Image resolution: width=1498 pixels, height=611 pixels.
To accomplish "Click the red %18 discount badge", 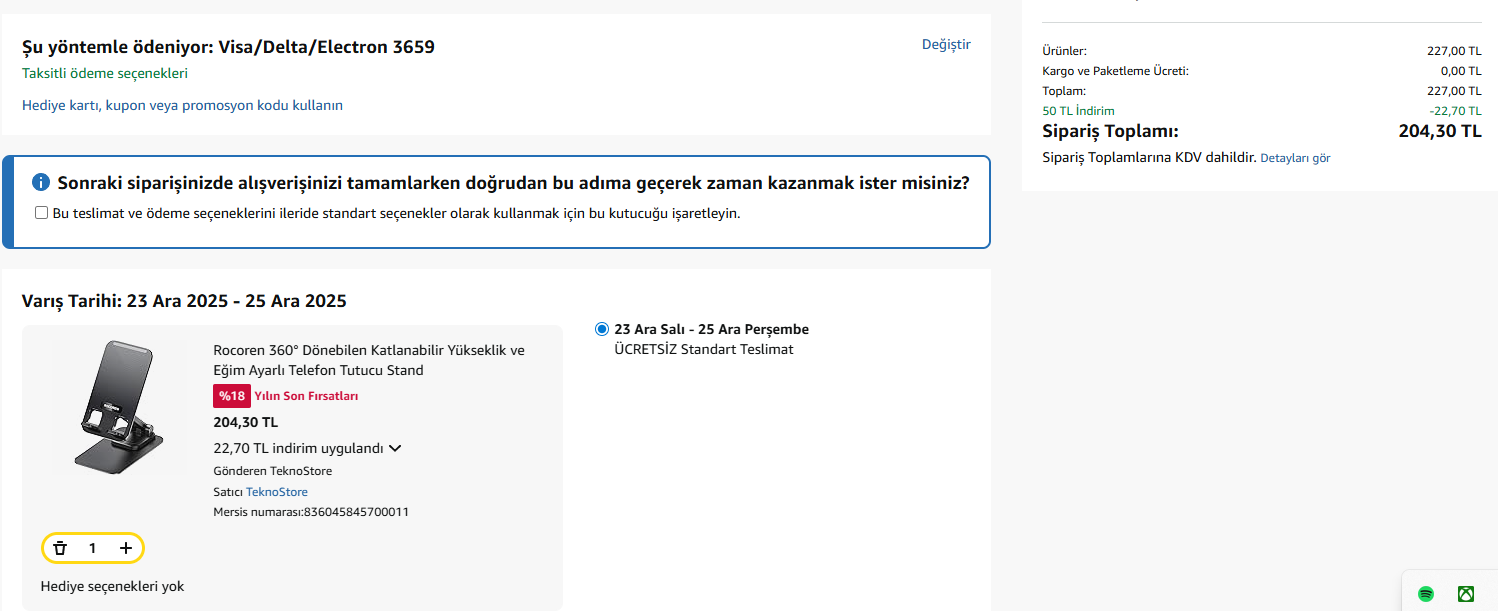I will tap(231, 396).
